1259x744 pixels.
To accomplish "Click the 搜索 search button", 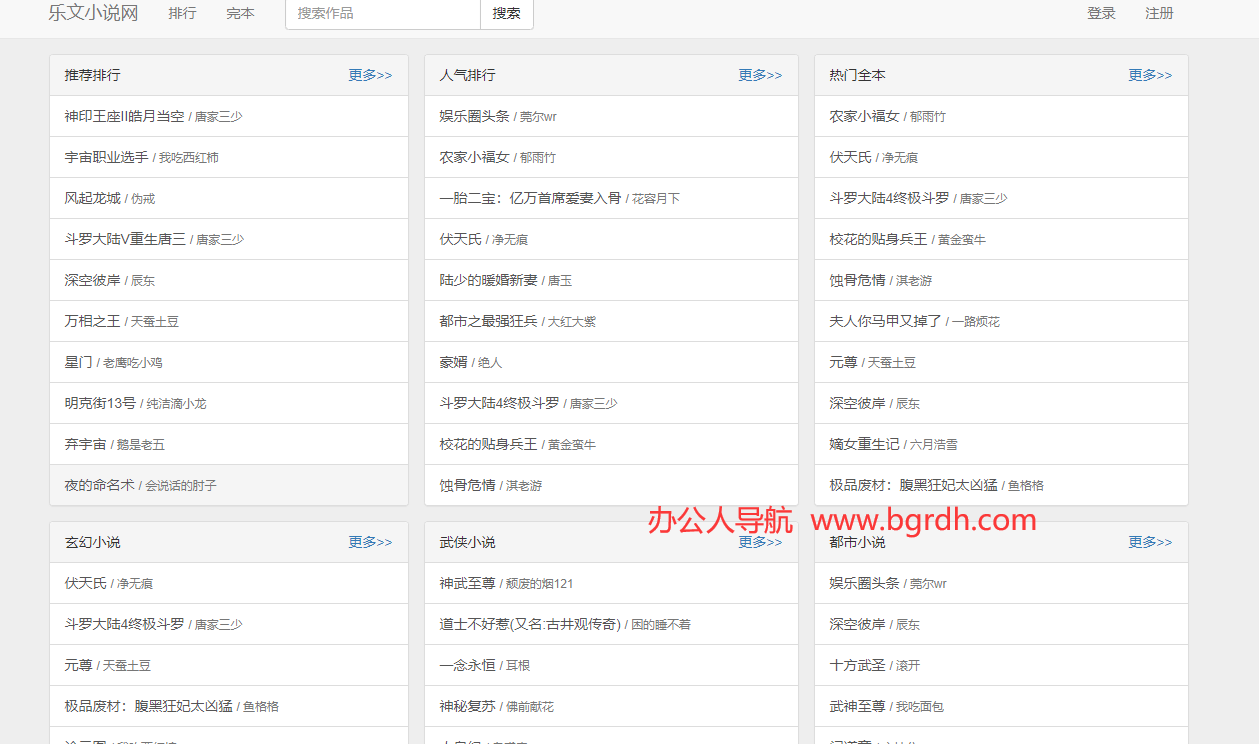I will tap(506, 14).
